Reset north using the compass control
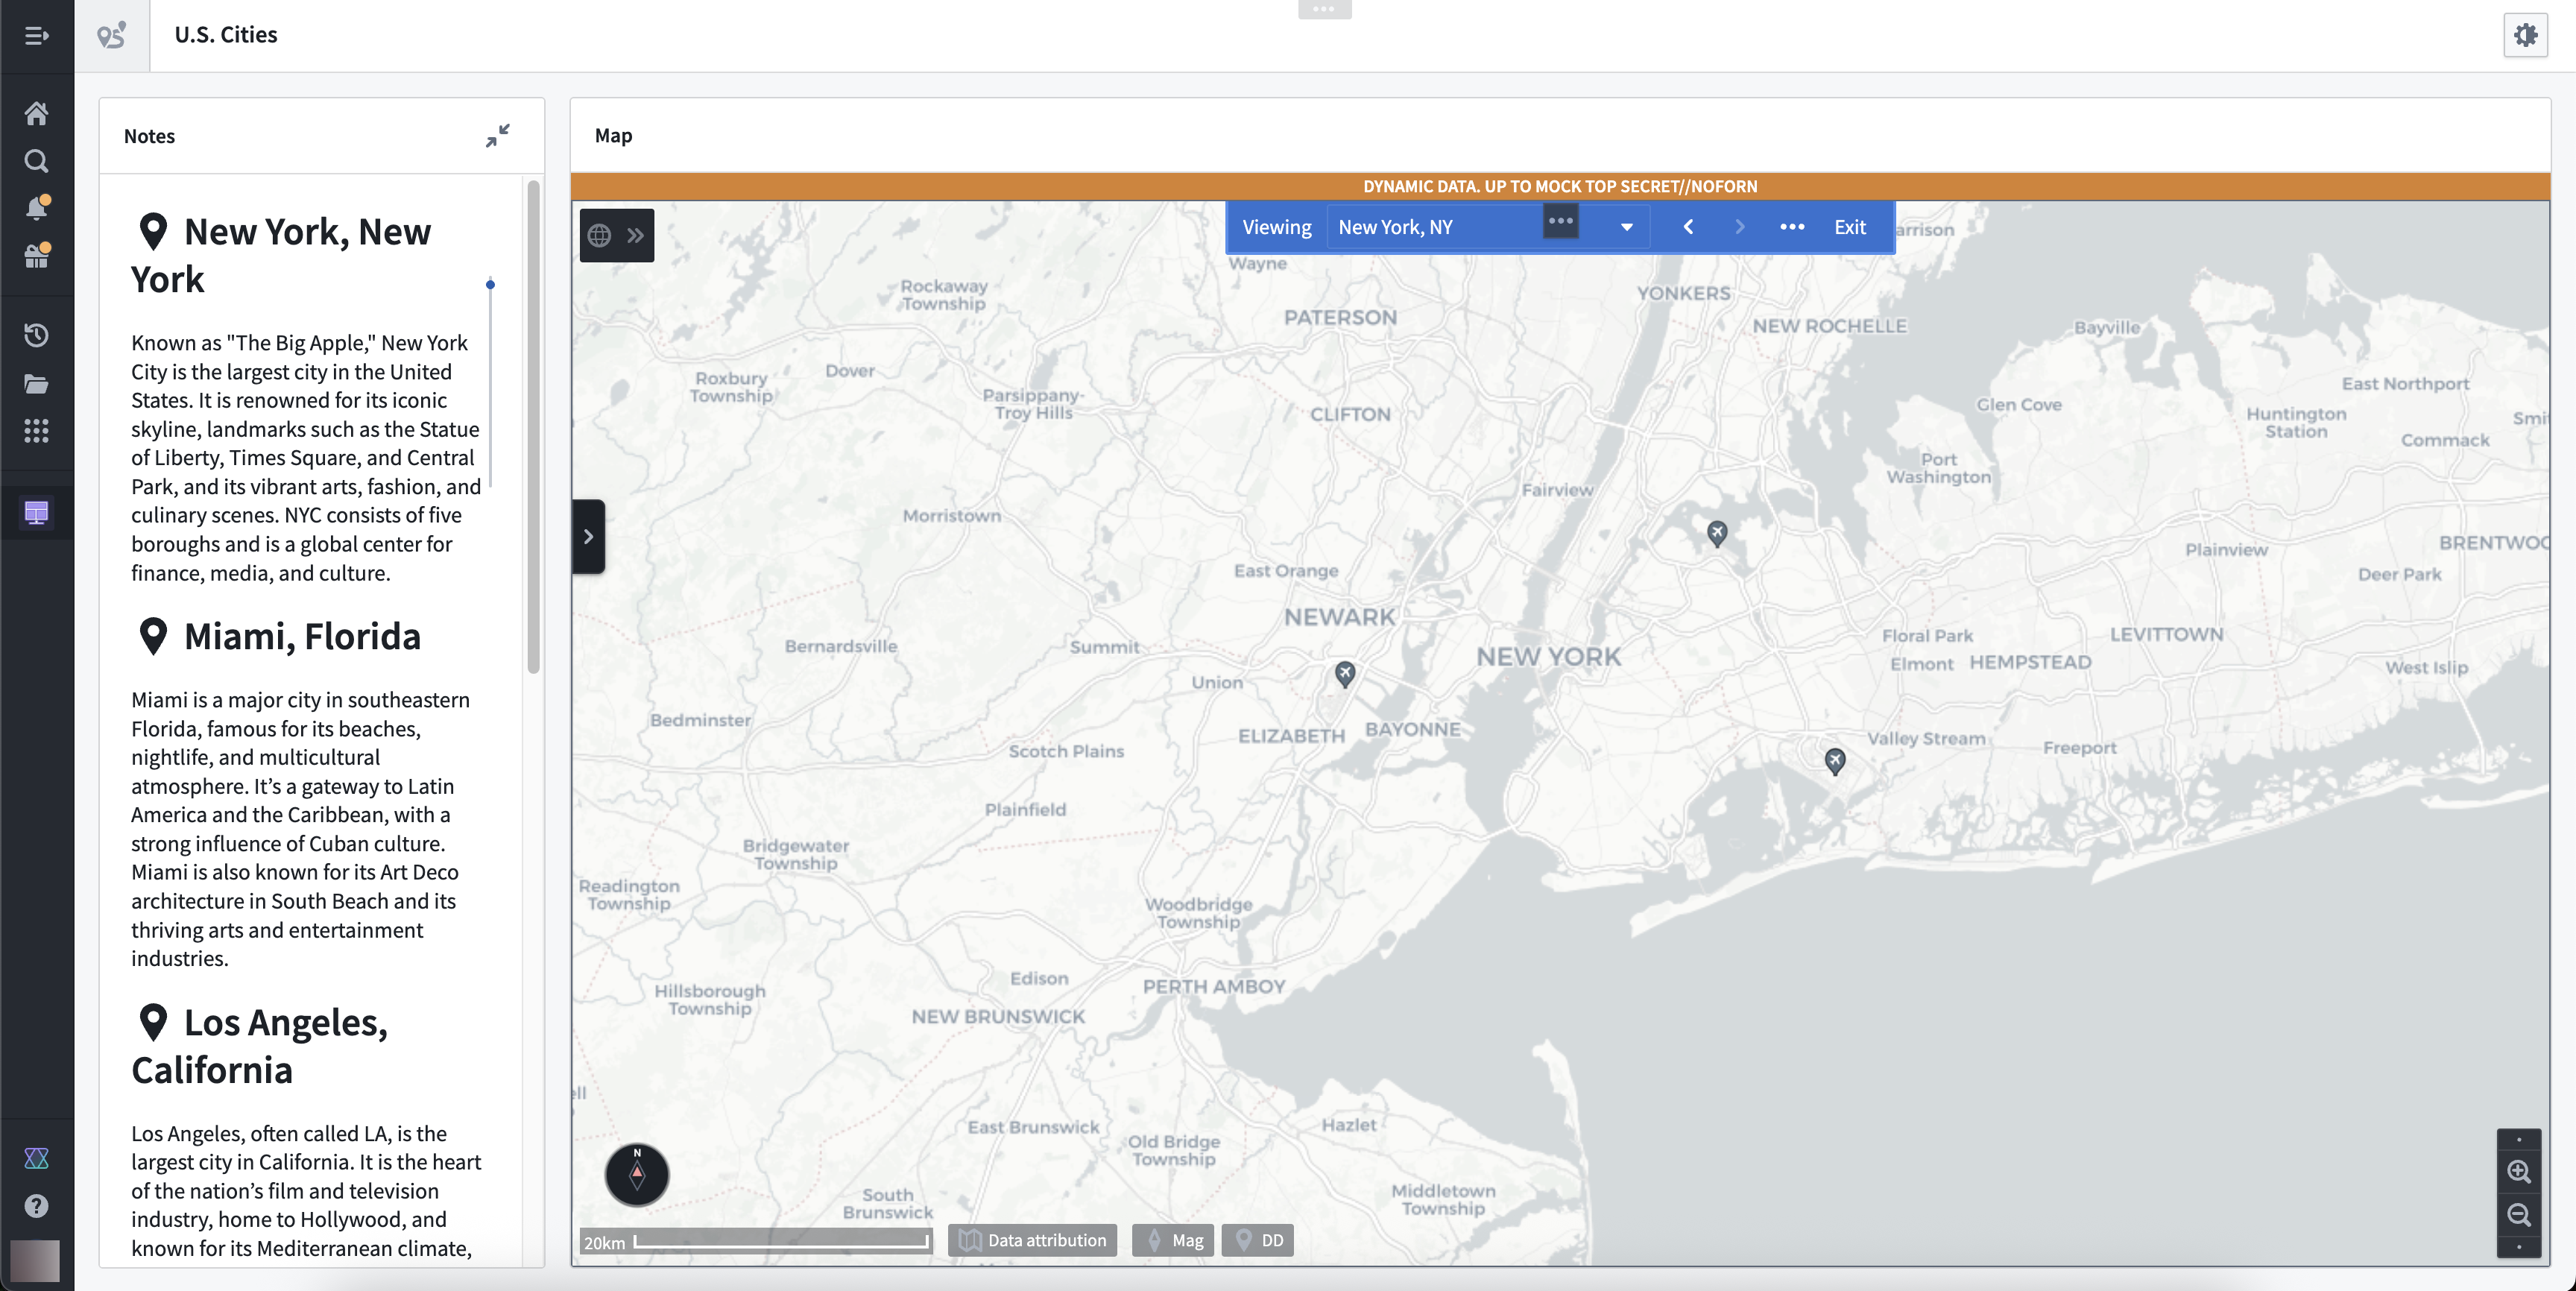 tap(637, 1175)
